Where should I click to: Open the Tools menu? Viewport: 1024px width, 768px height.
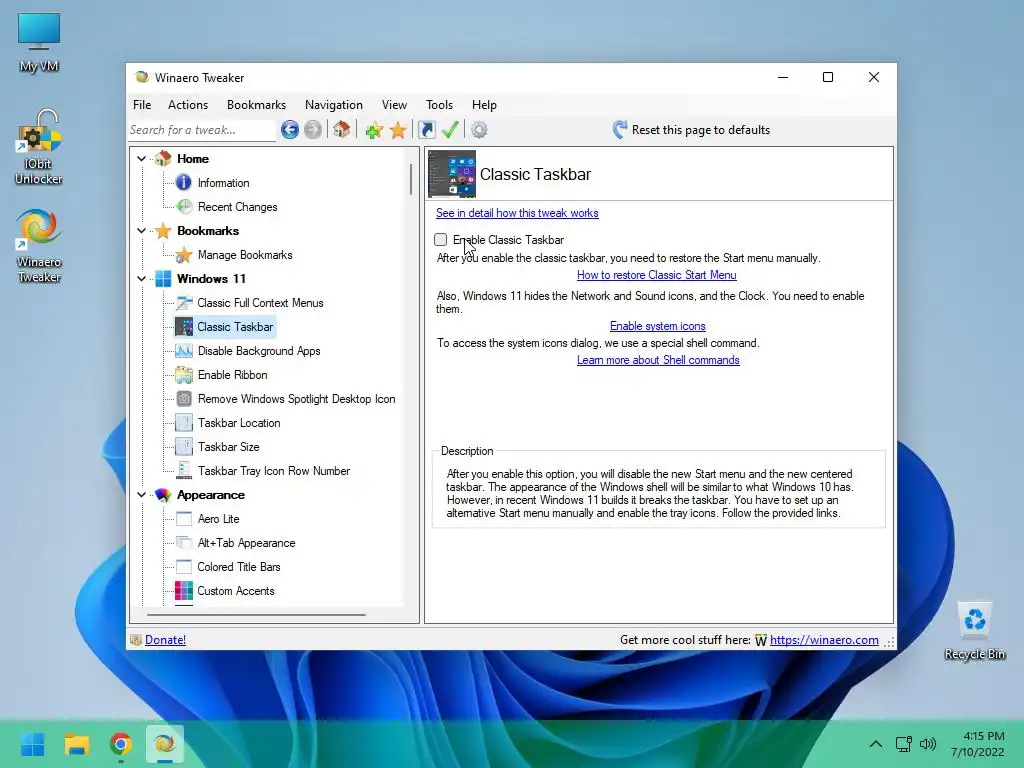point(440,104)
